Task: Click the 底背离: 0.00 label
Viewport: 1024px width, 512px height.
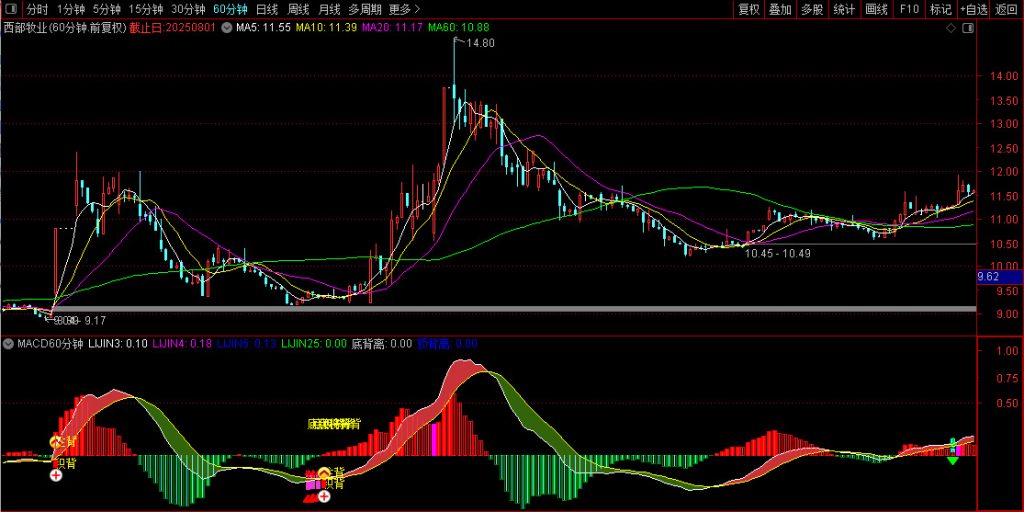Action: click(x=382, y=344)
